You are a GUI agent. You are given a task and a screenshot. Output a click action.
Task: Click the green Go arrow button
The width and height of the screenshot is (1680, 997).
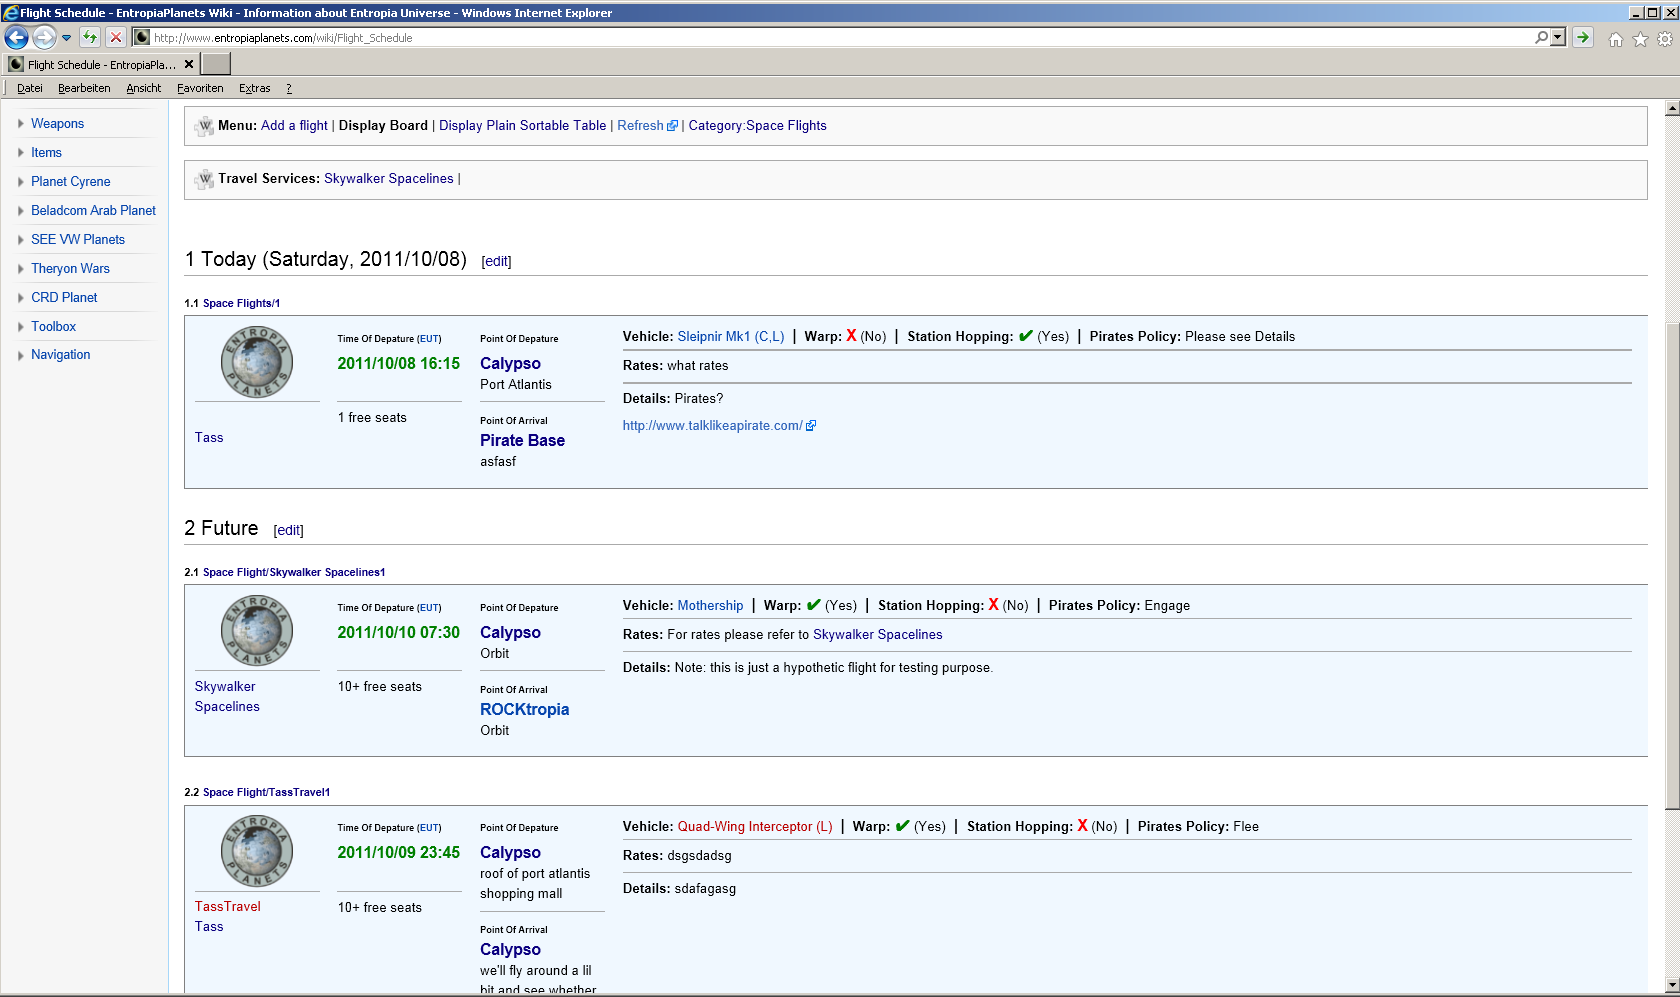pos(1583,38)
